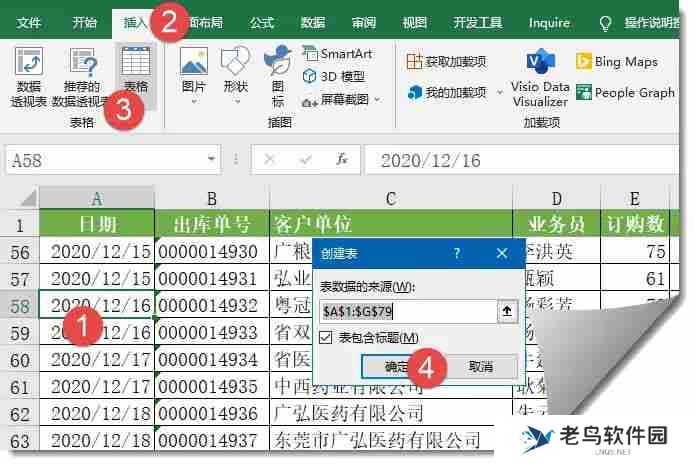This screenshot has height=465, width=694.
Task: Click the PivotTable (数据透视表) icon
Action: pos(28,62)
